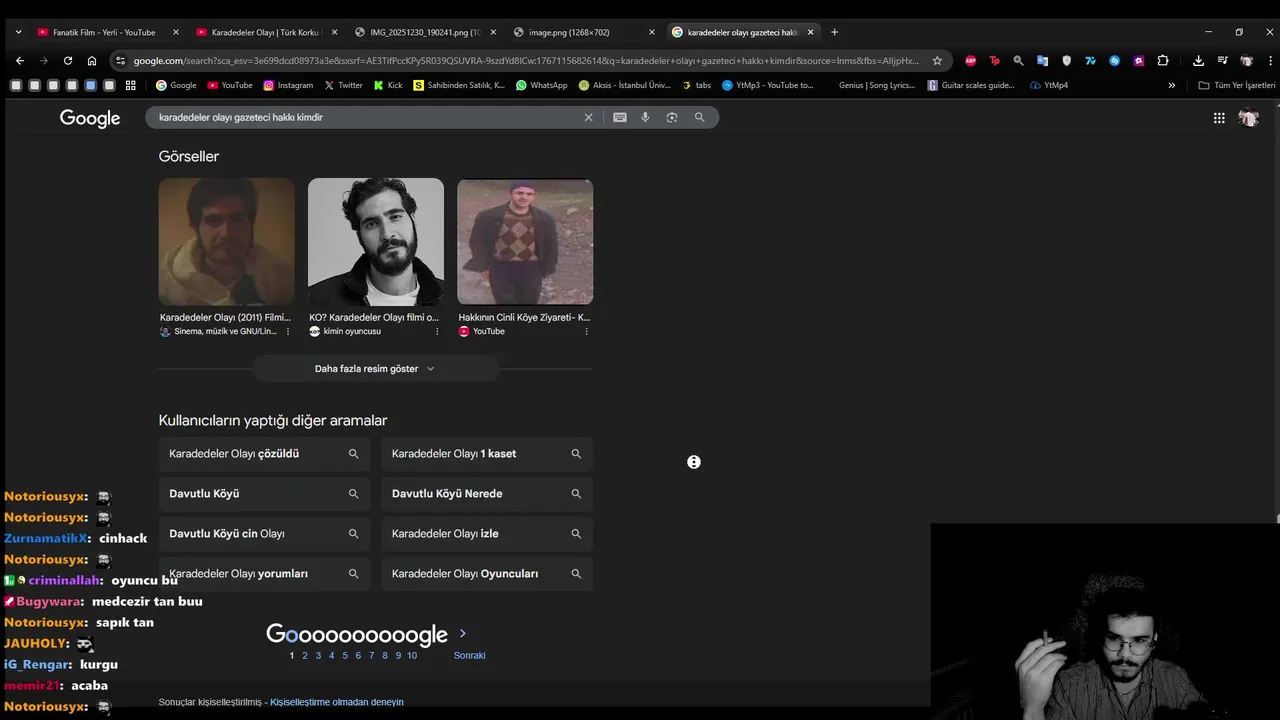Search Karadedeler Olayı 1 kaset suggestion

point(487,454)
